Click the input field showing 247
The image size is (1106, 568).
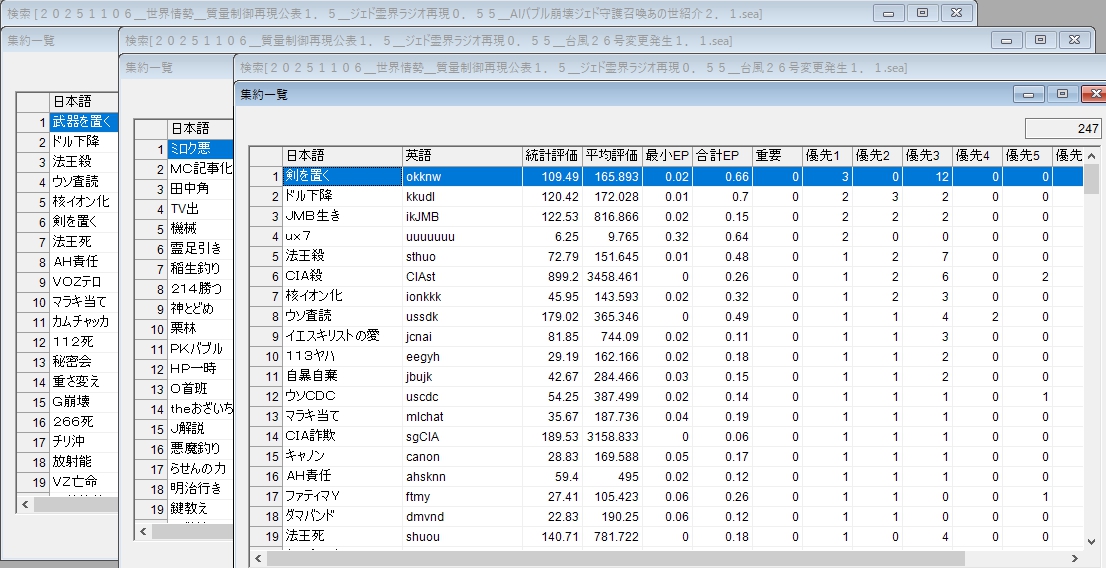click(x=1062, y=128)
